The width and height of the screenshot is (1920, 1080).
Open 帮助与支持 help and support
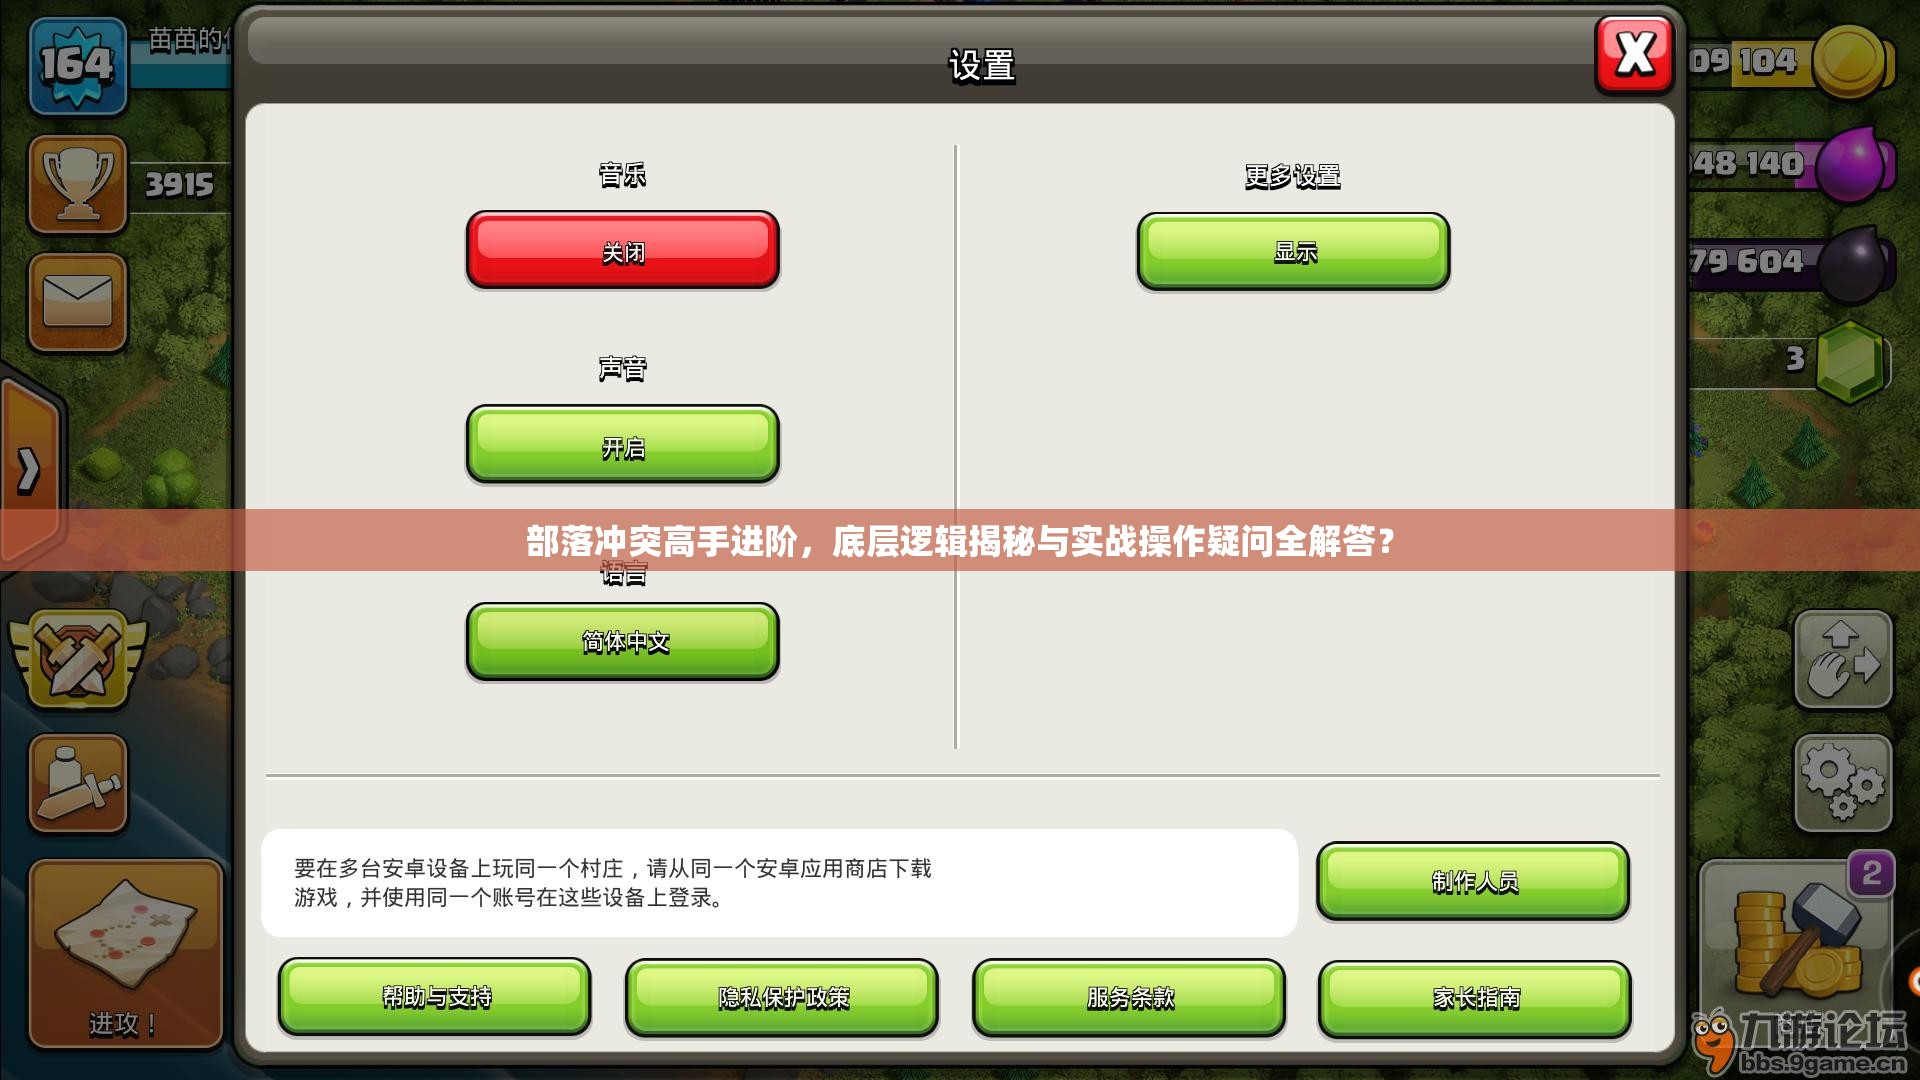point(435,997)
